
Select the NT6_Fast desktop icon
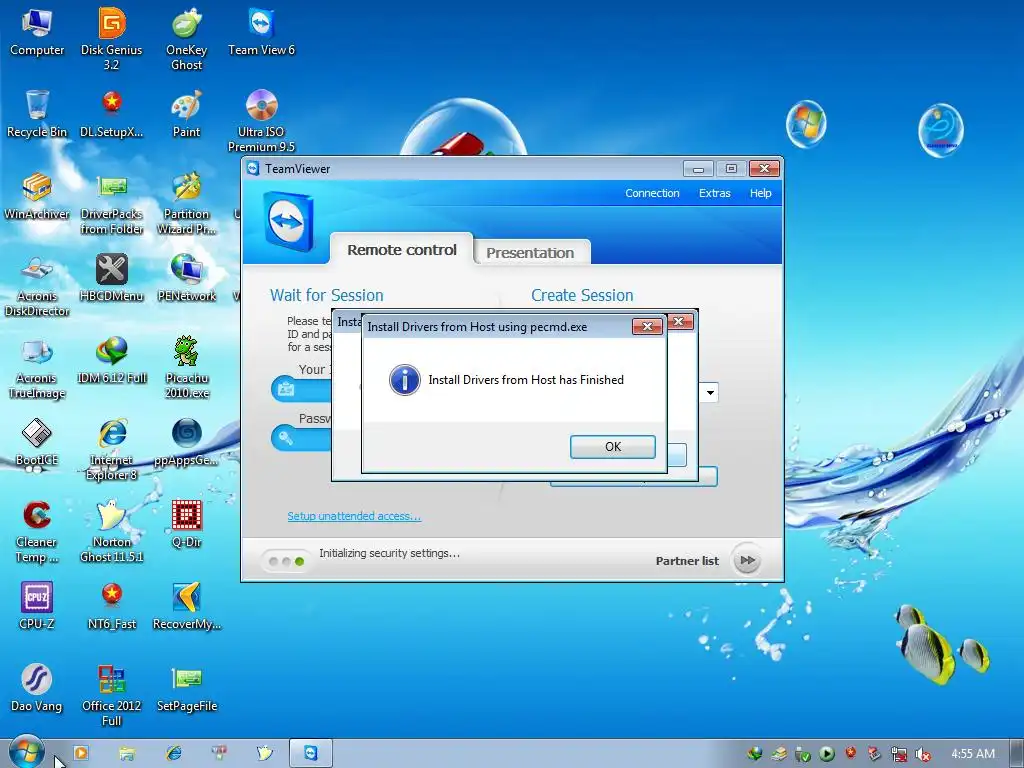[112, 607]
